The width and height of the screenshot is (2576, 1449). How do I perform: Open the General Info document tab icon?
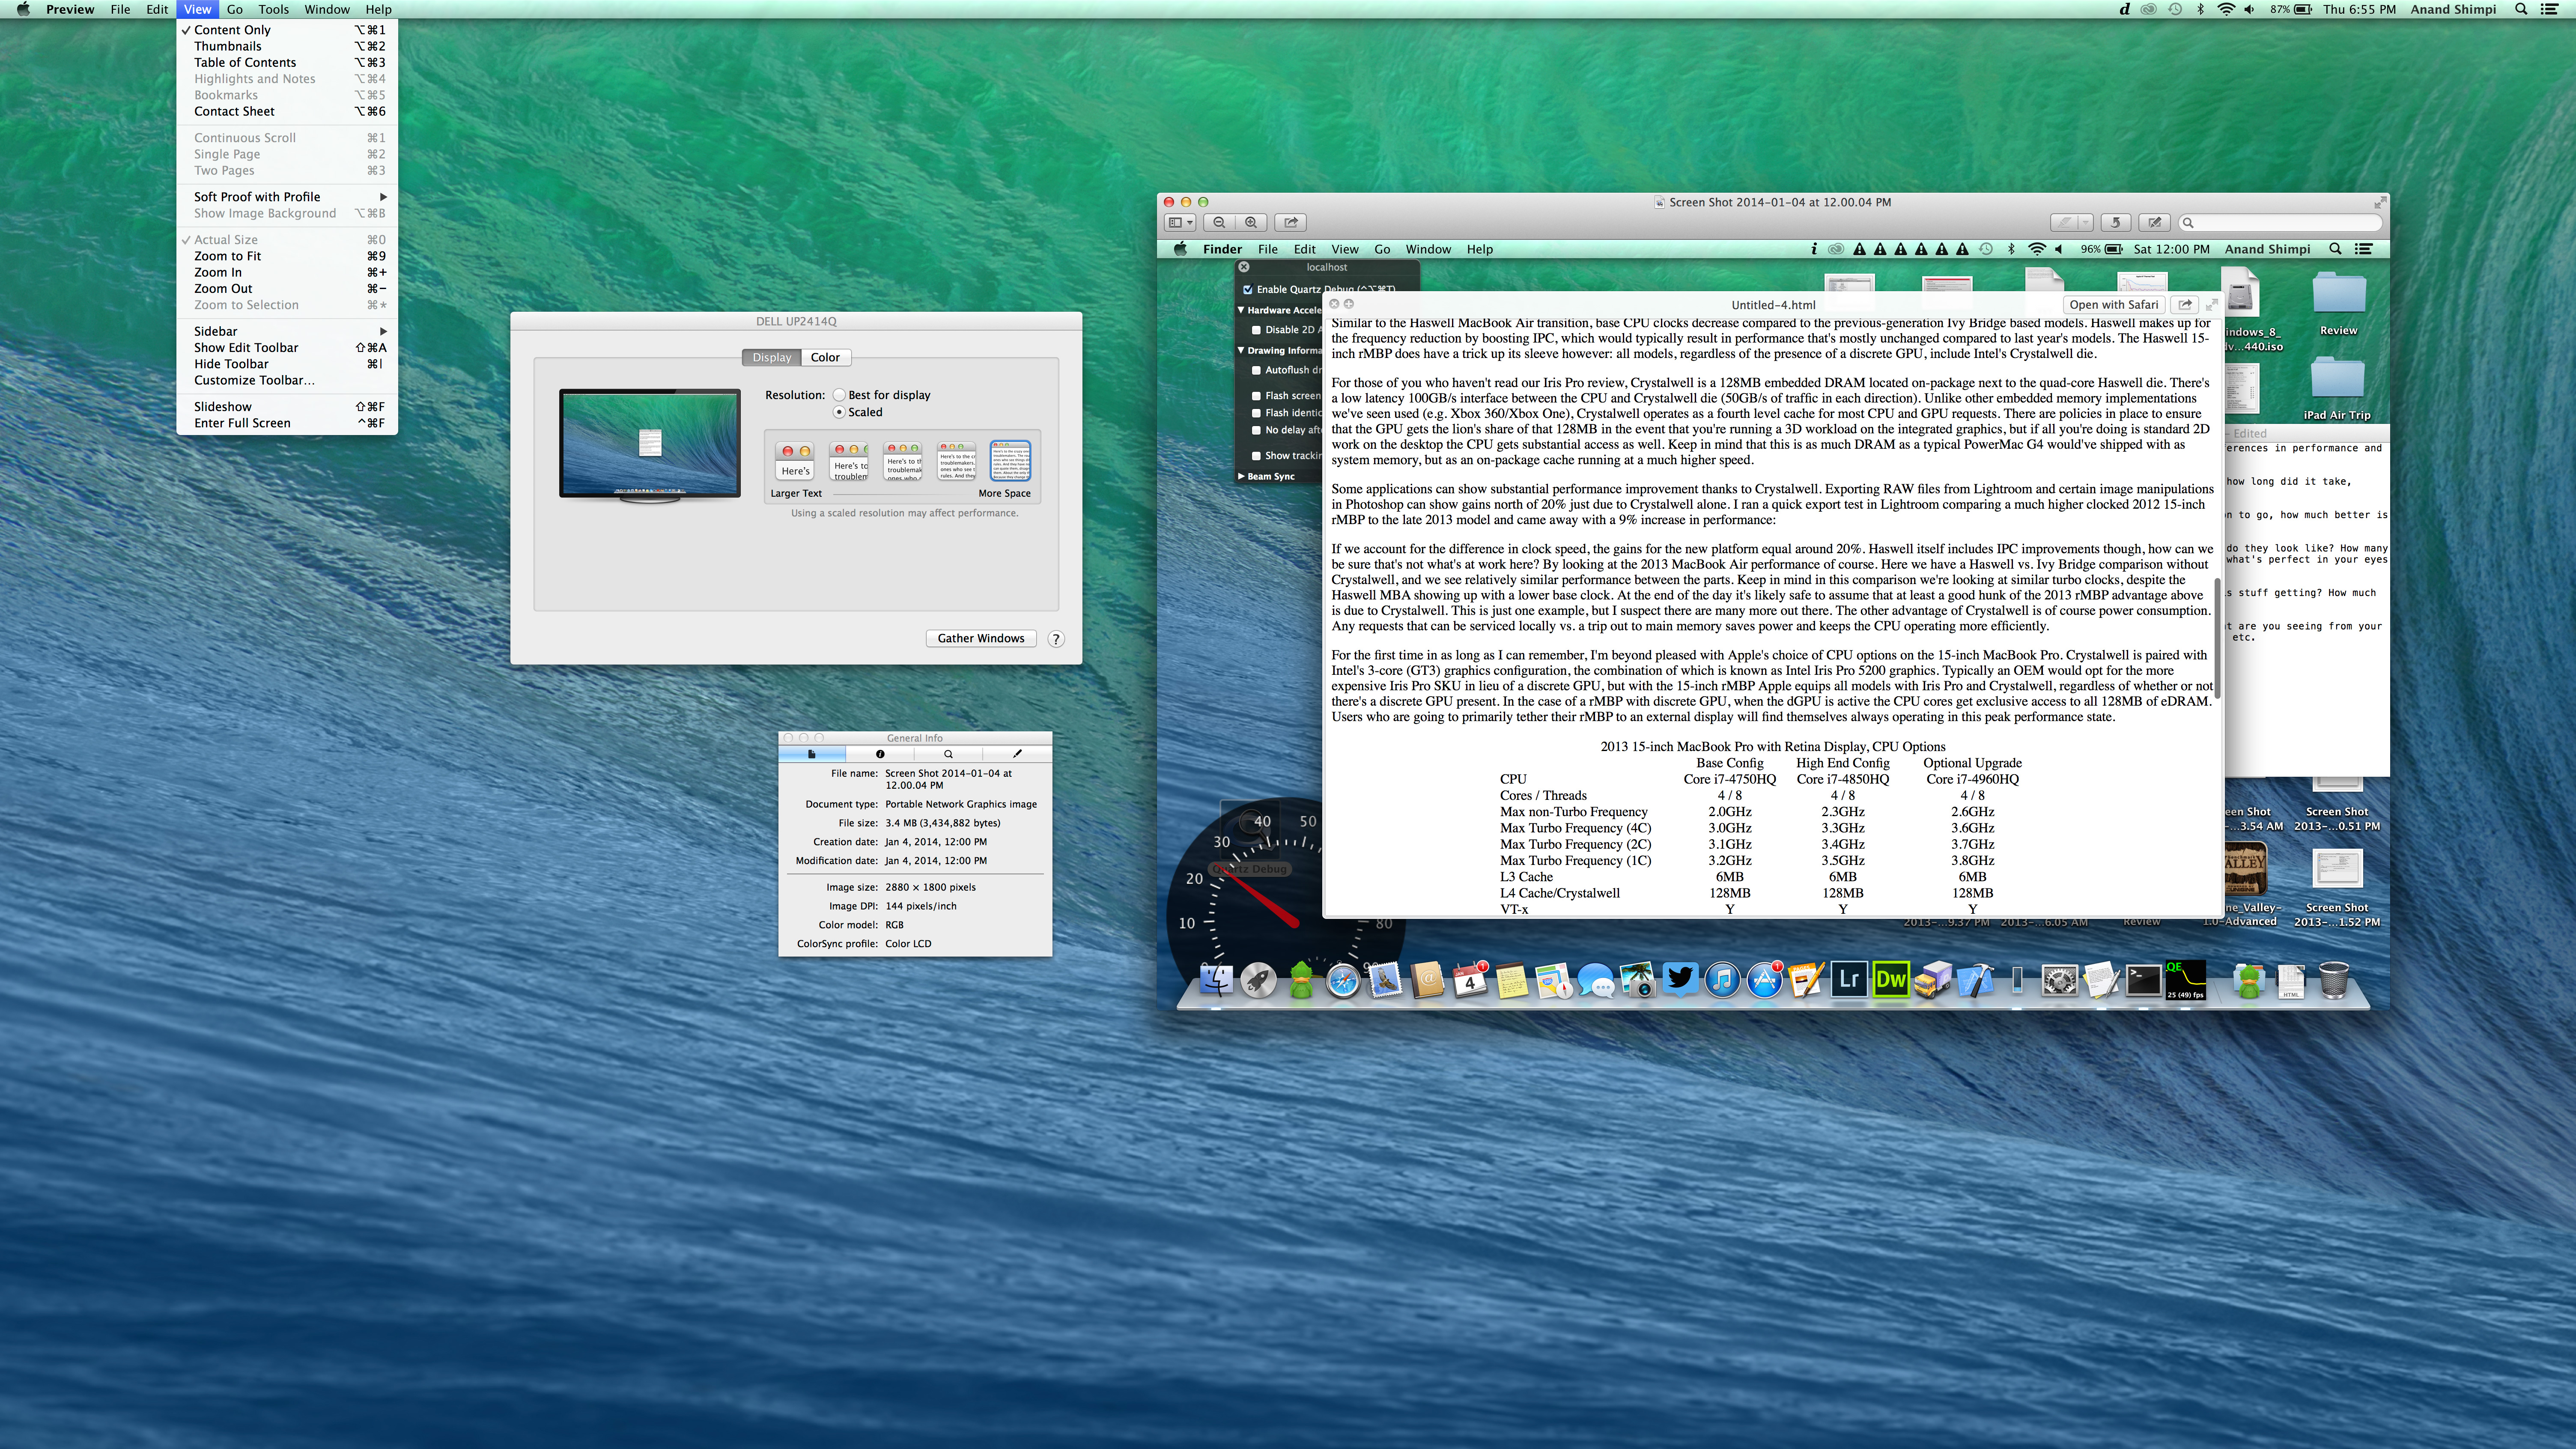(812, 754)
